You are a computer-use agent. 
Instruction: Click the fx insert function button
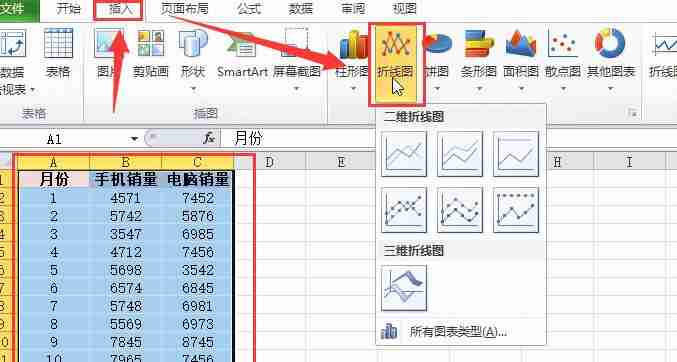click(x=209, y=139)
